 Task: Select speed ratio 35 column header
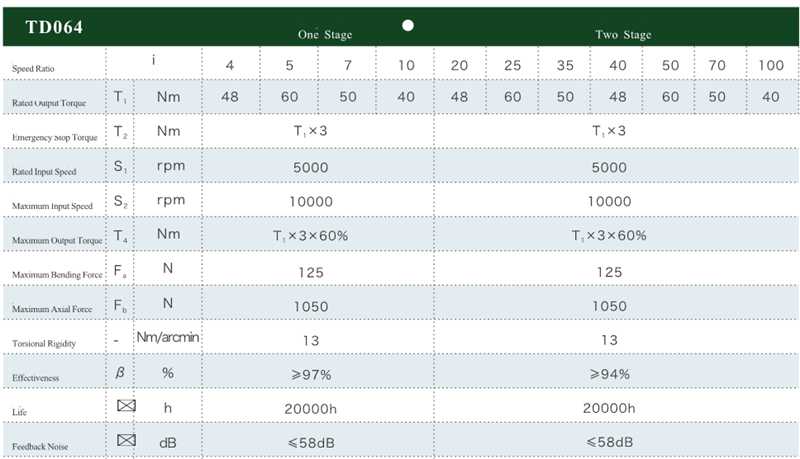[x=566, y=65]
